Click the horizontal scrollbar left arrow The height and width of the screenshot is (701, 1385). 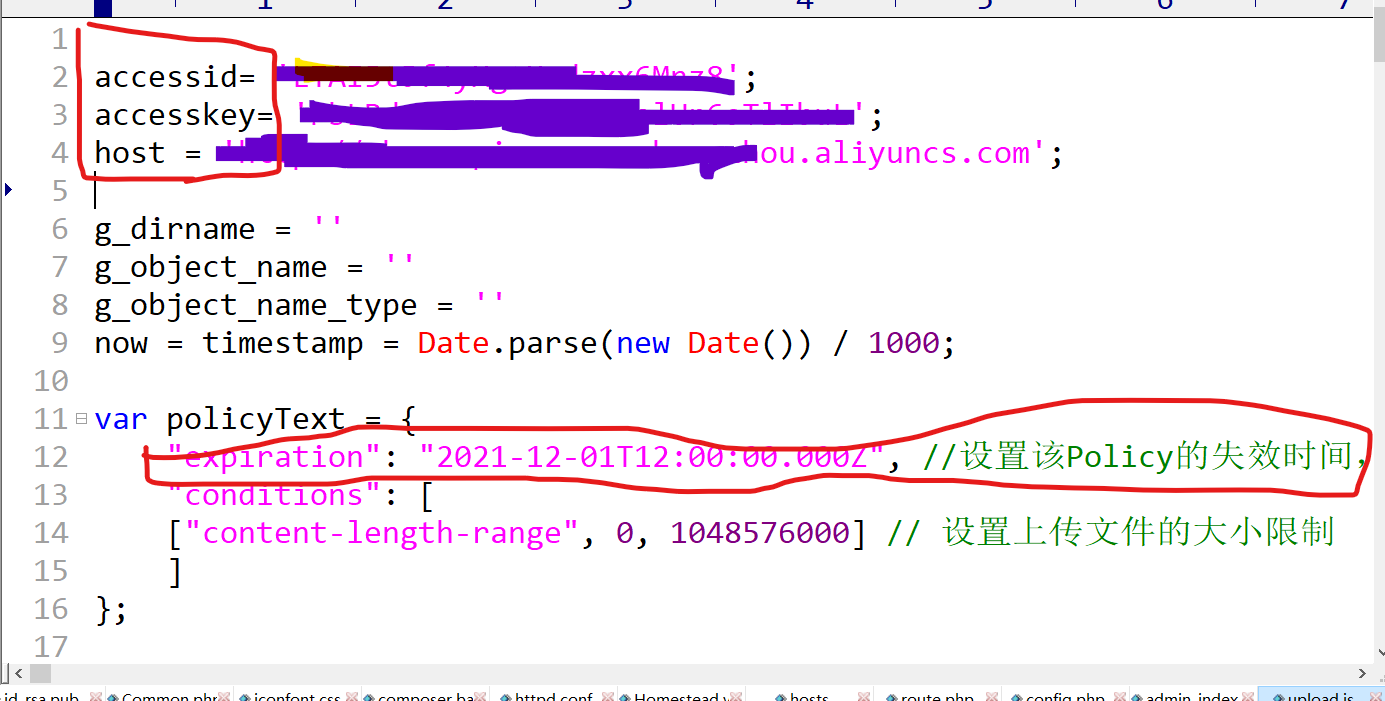(x=19, y=673)
